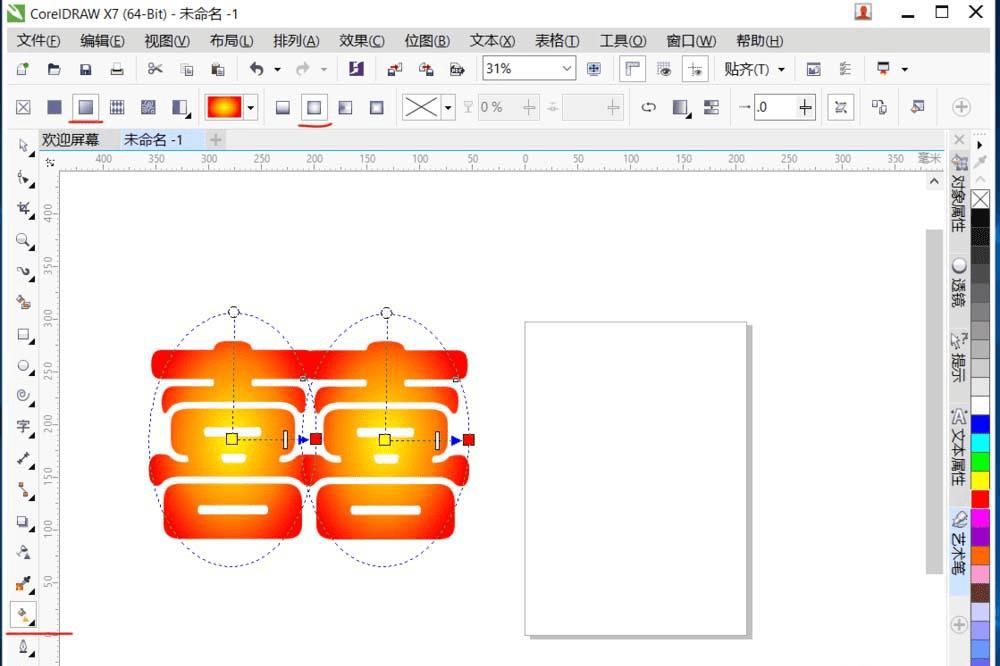The image size is (1000, 666).
Task: Select conical fountain fill type
Action: click(x=345, y=107)
